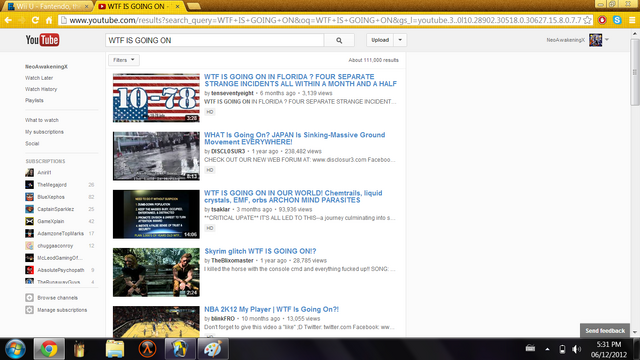Open the Half-Life taskbar icon
The height and width of the screenshot is (360, 640).
[147, 349]
